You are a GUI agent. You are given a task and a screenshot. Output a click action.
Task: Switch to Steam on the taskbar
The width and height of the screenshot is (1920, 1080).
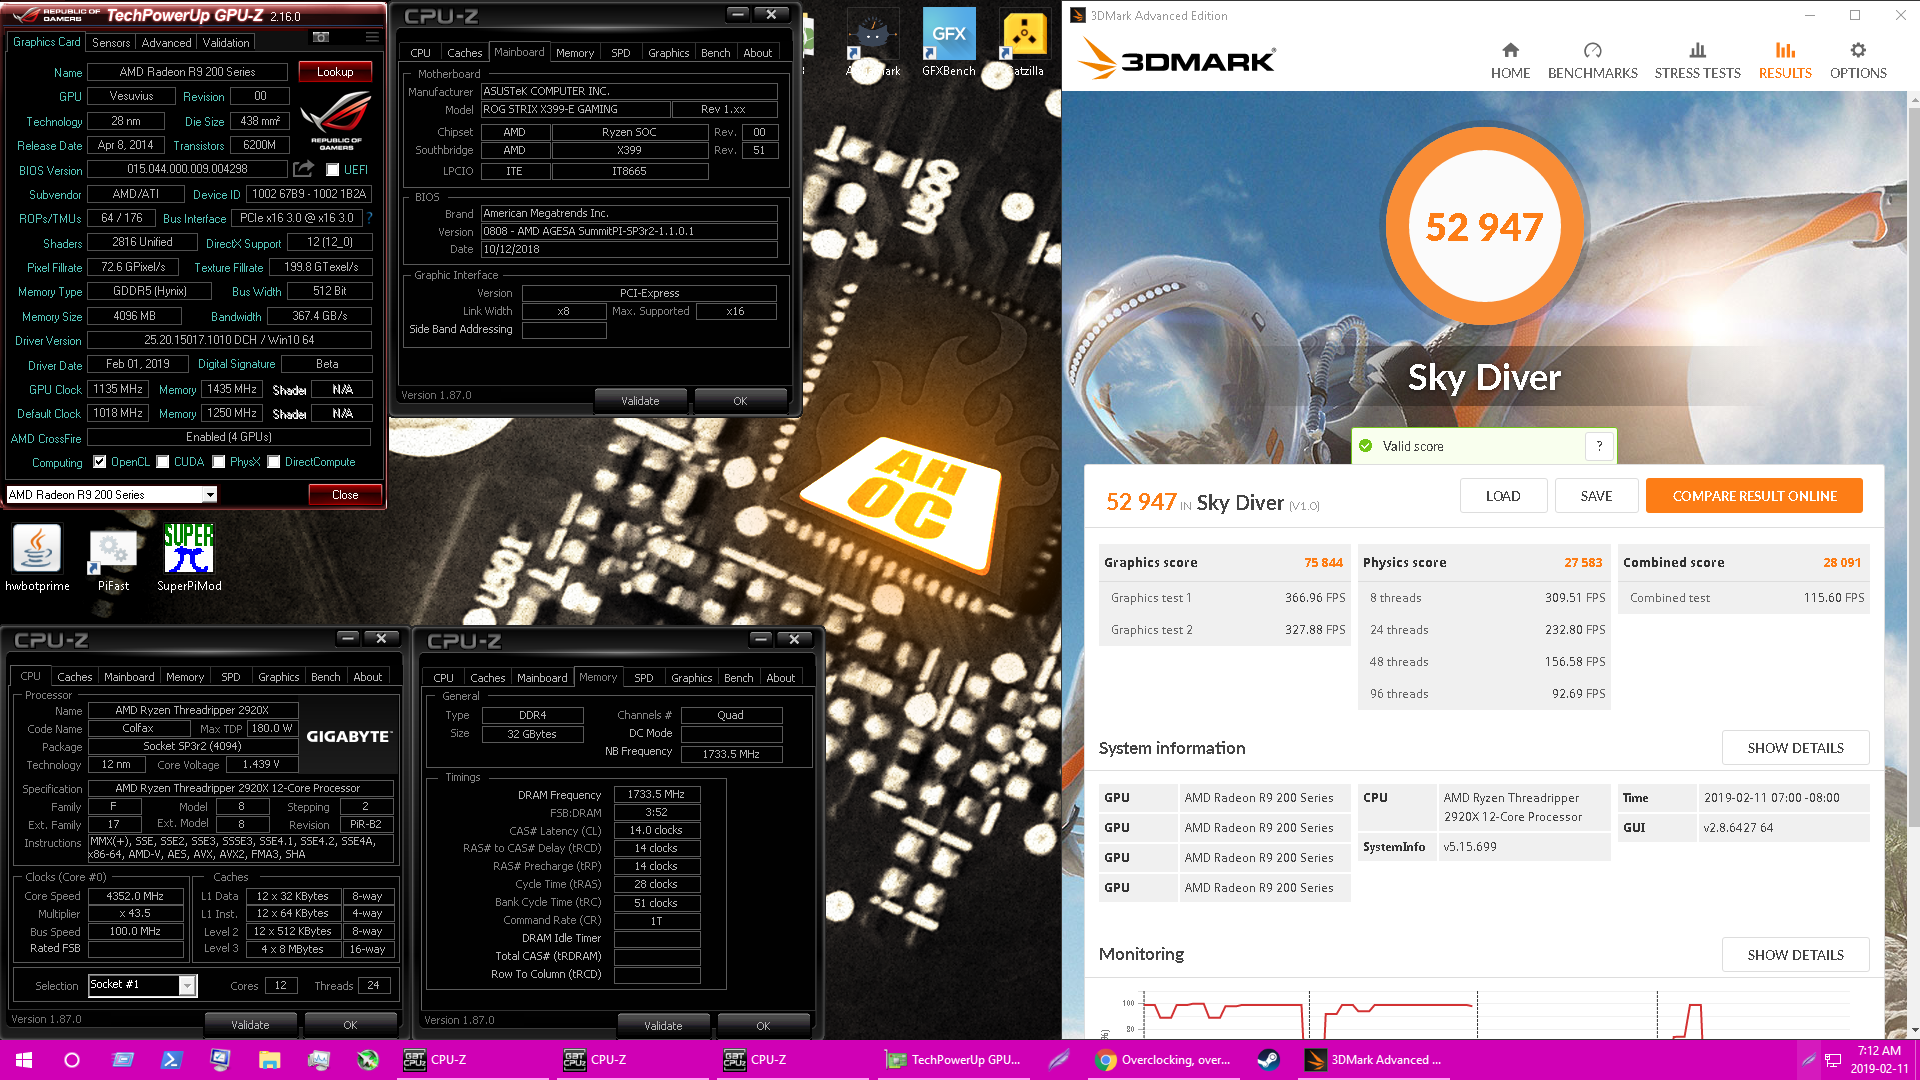pos(1268,1060)
